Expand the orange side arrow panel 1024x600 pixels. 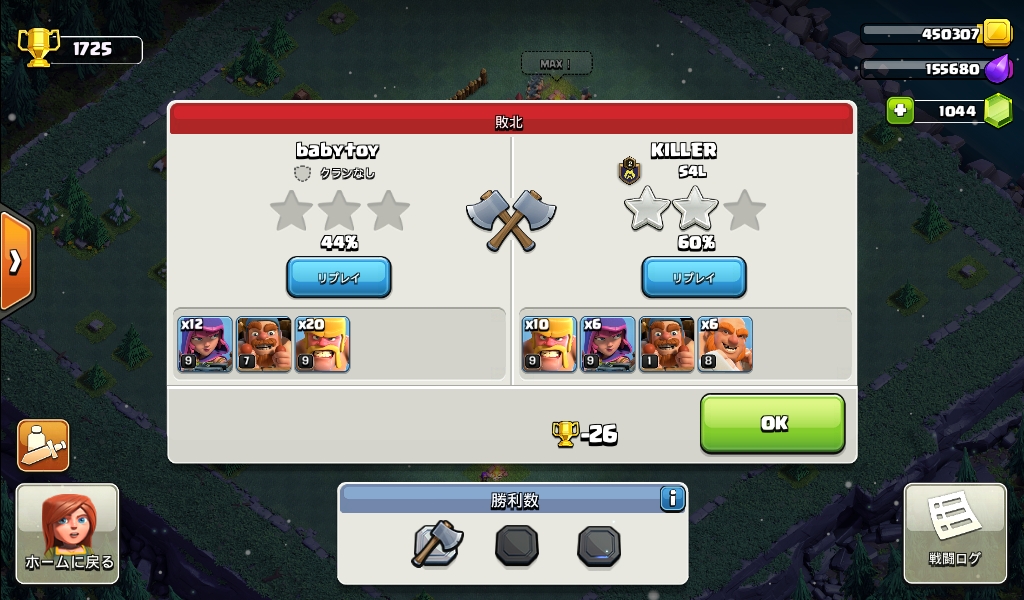(16, 262)
